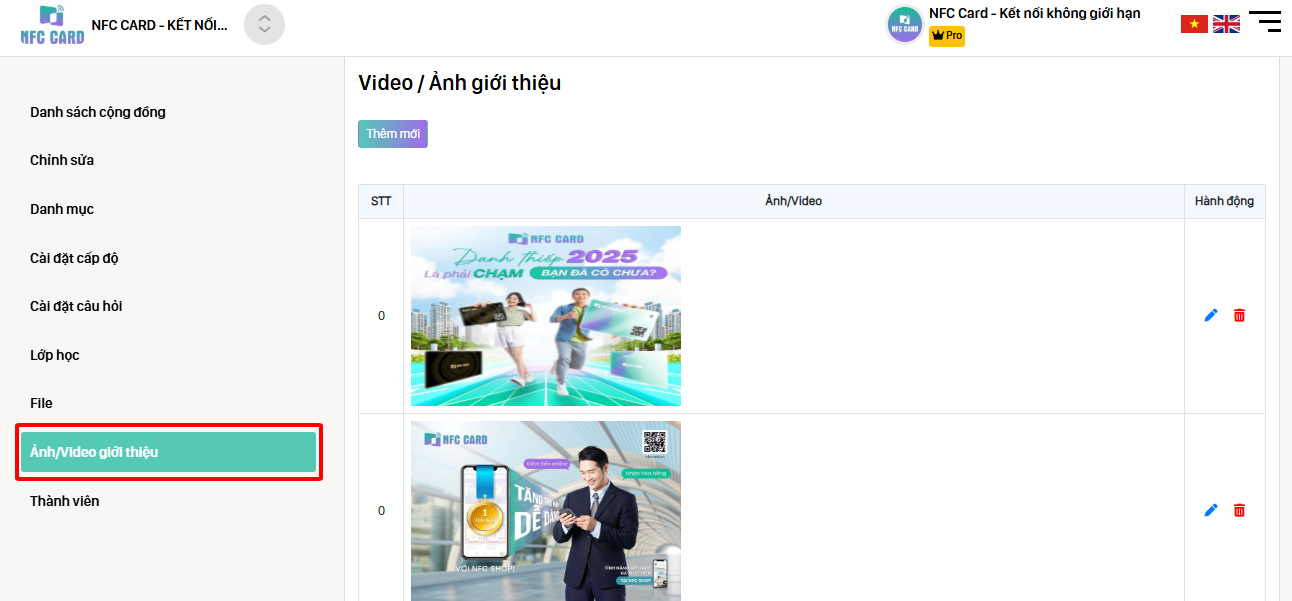Switch language to English UK flag
Screen dimensions: 1292x601
pos(1226,24)
